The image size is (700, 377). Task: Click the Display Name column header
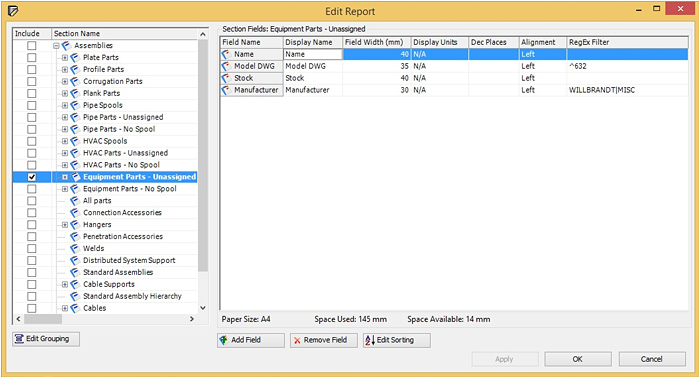pos(313,42)
